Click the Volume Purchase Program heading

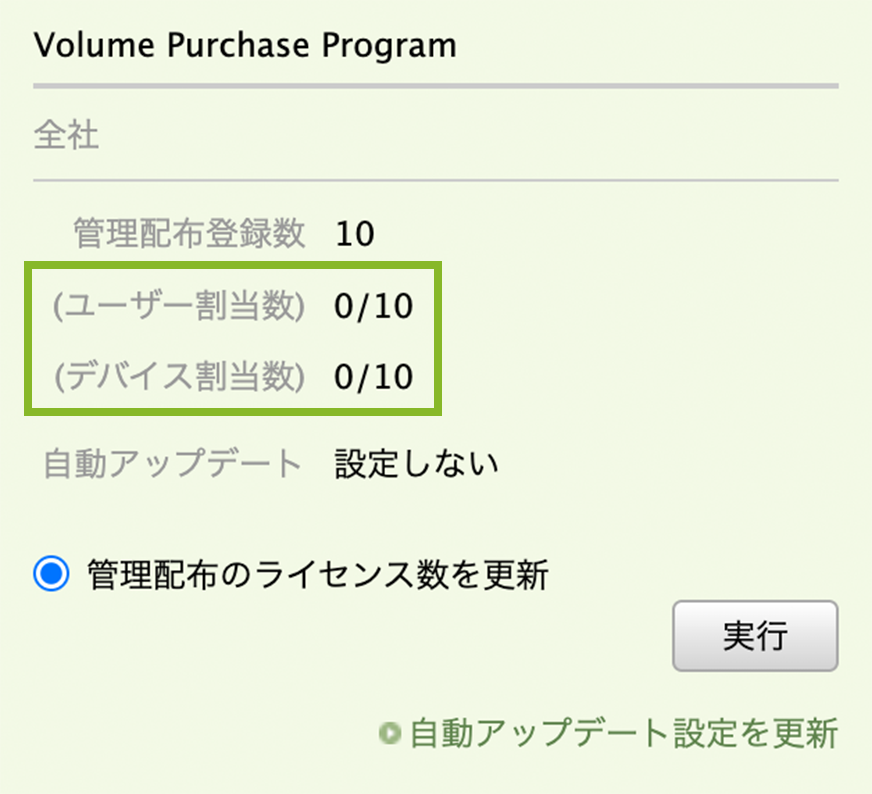245,45
